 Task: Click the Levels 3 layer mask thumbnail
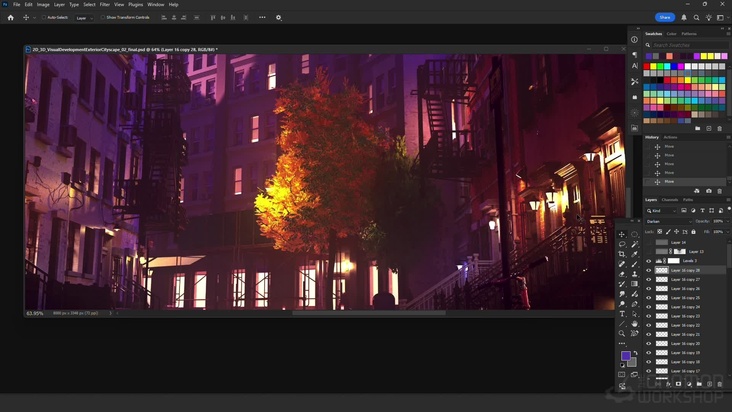[673, 261]
